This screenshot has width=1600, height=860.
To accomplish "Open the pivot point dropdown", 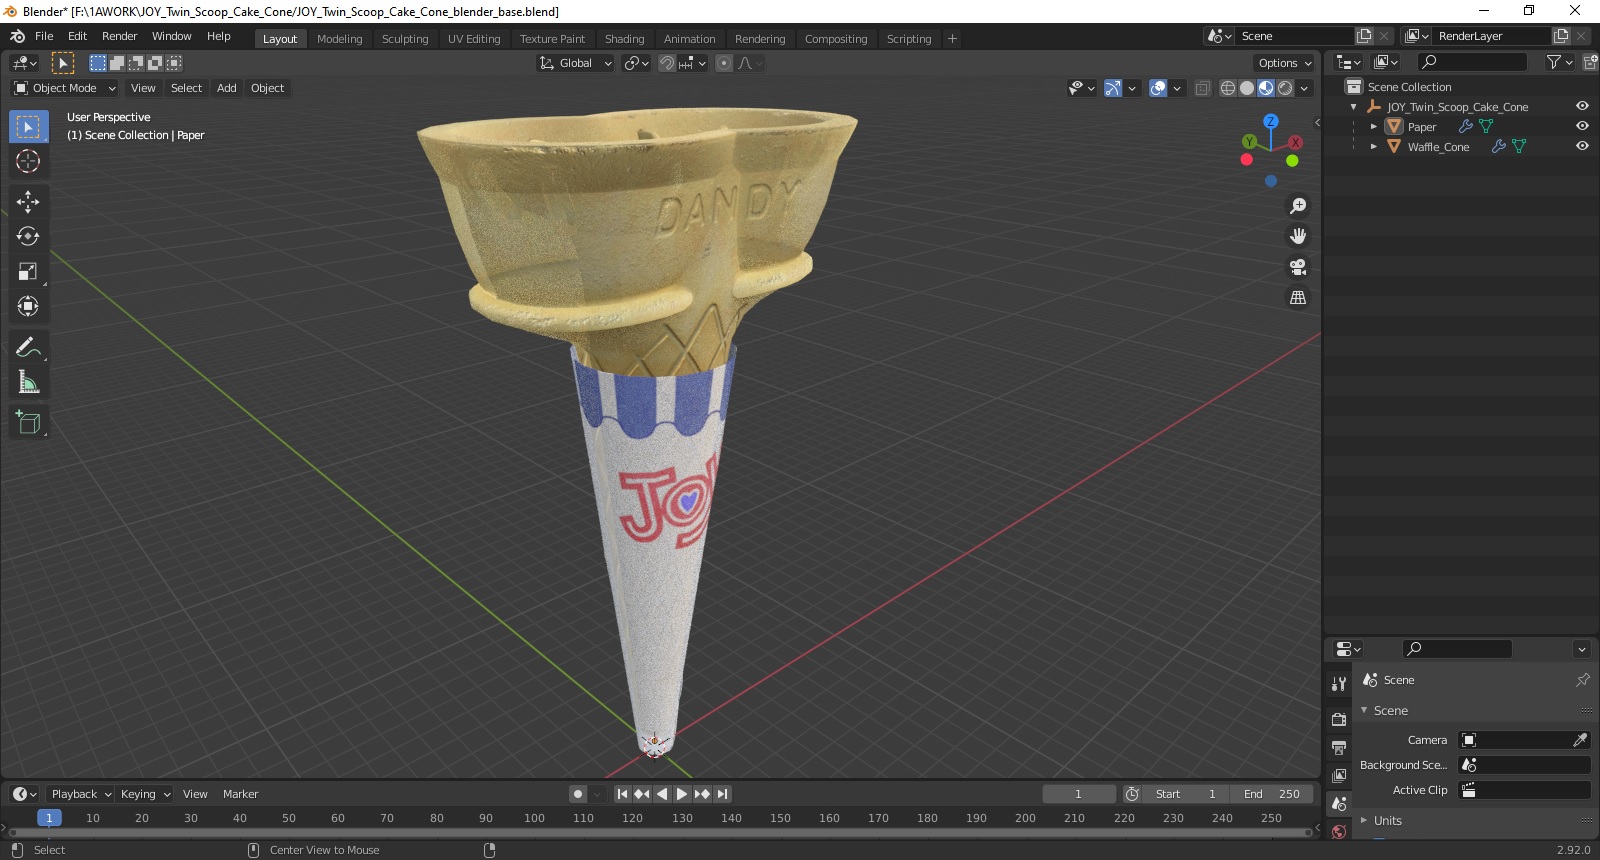I will [x=636, y=63].
